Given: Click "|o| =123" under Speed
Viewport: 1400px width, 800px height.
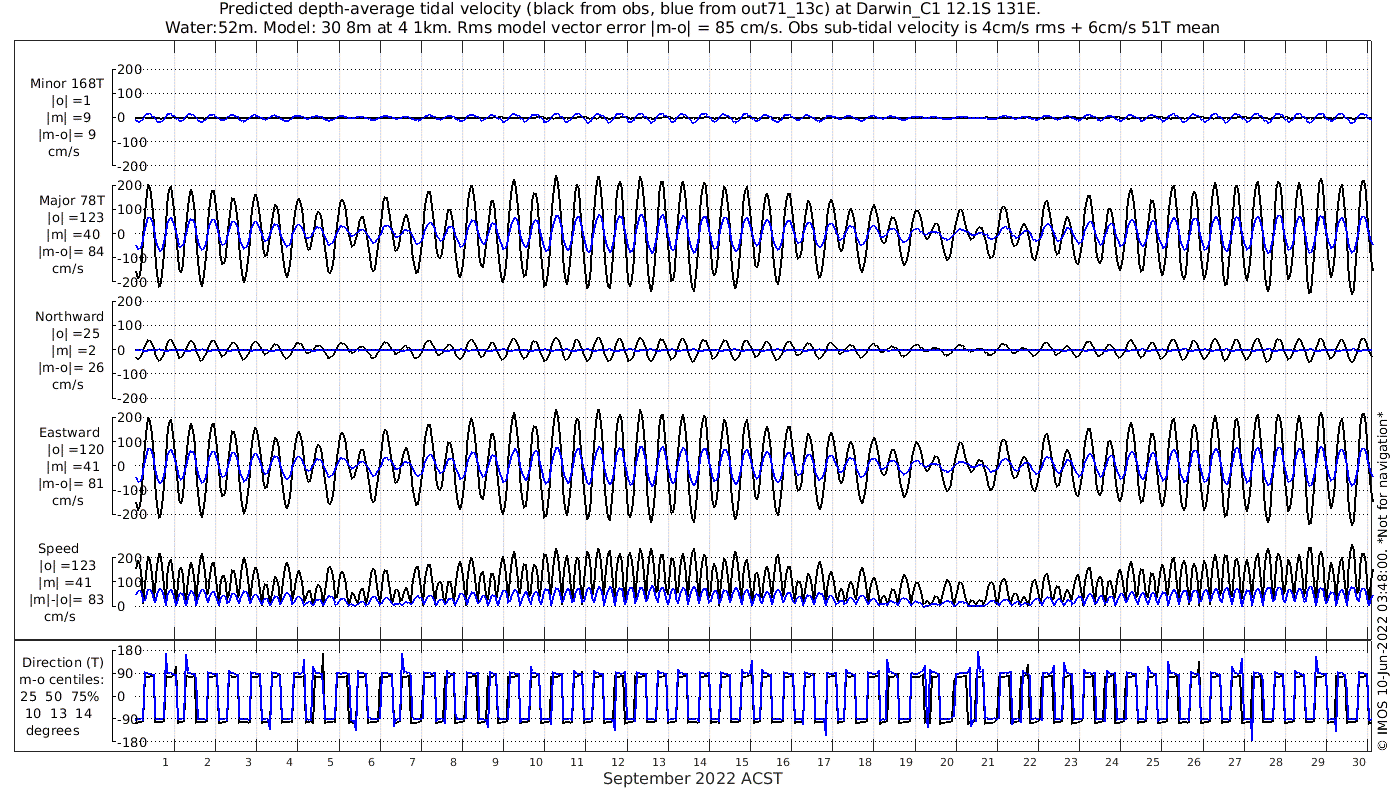Looking at the screenshot, I should (67, 565).
